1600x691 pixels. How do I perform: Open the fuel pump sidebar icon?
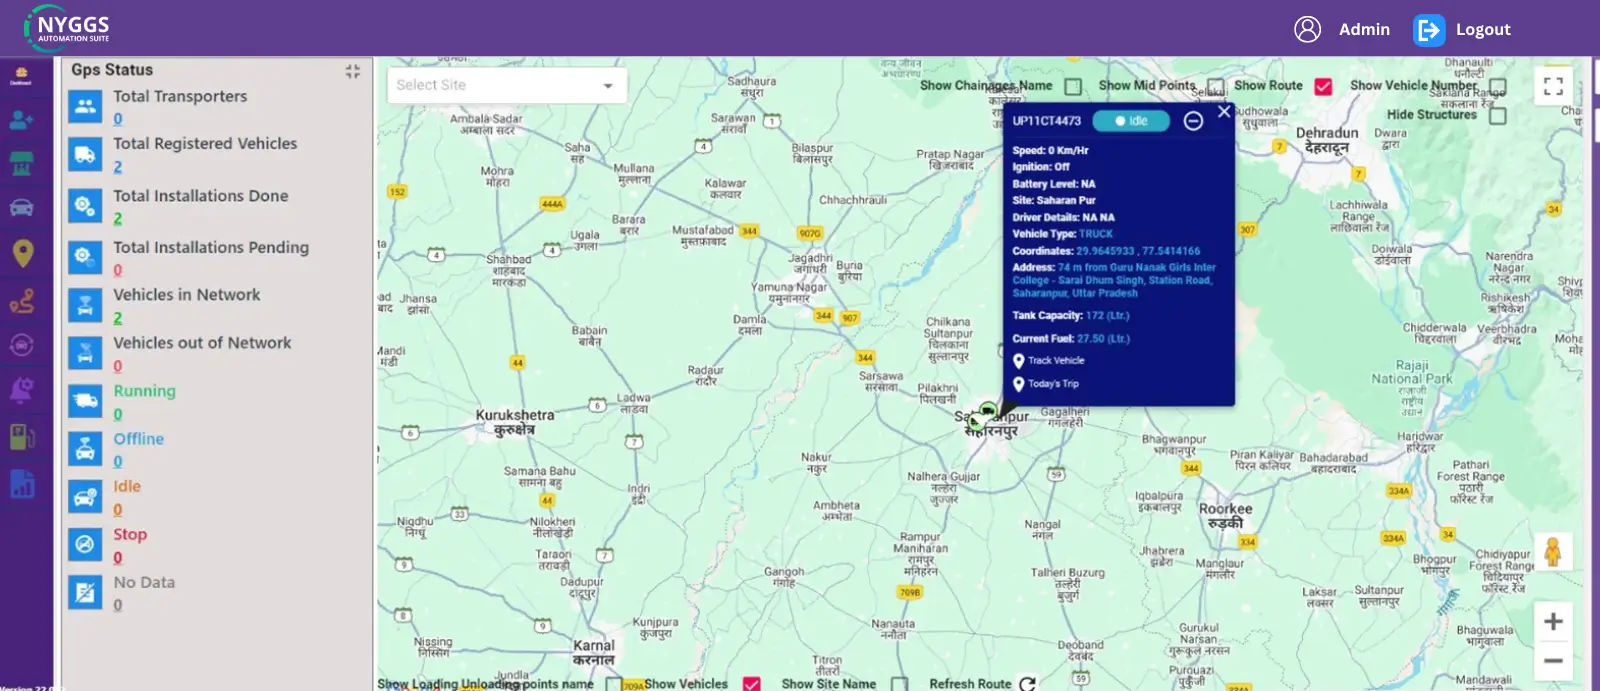[21, 437]
